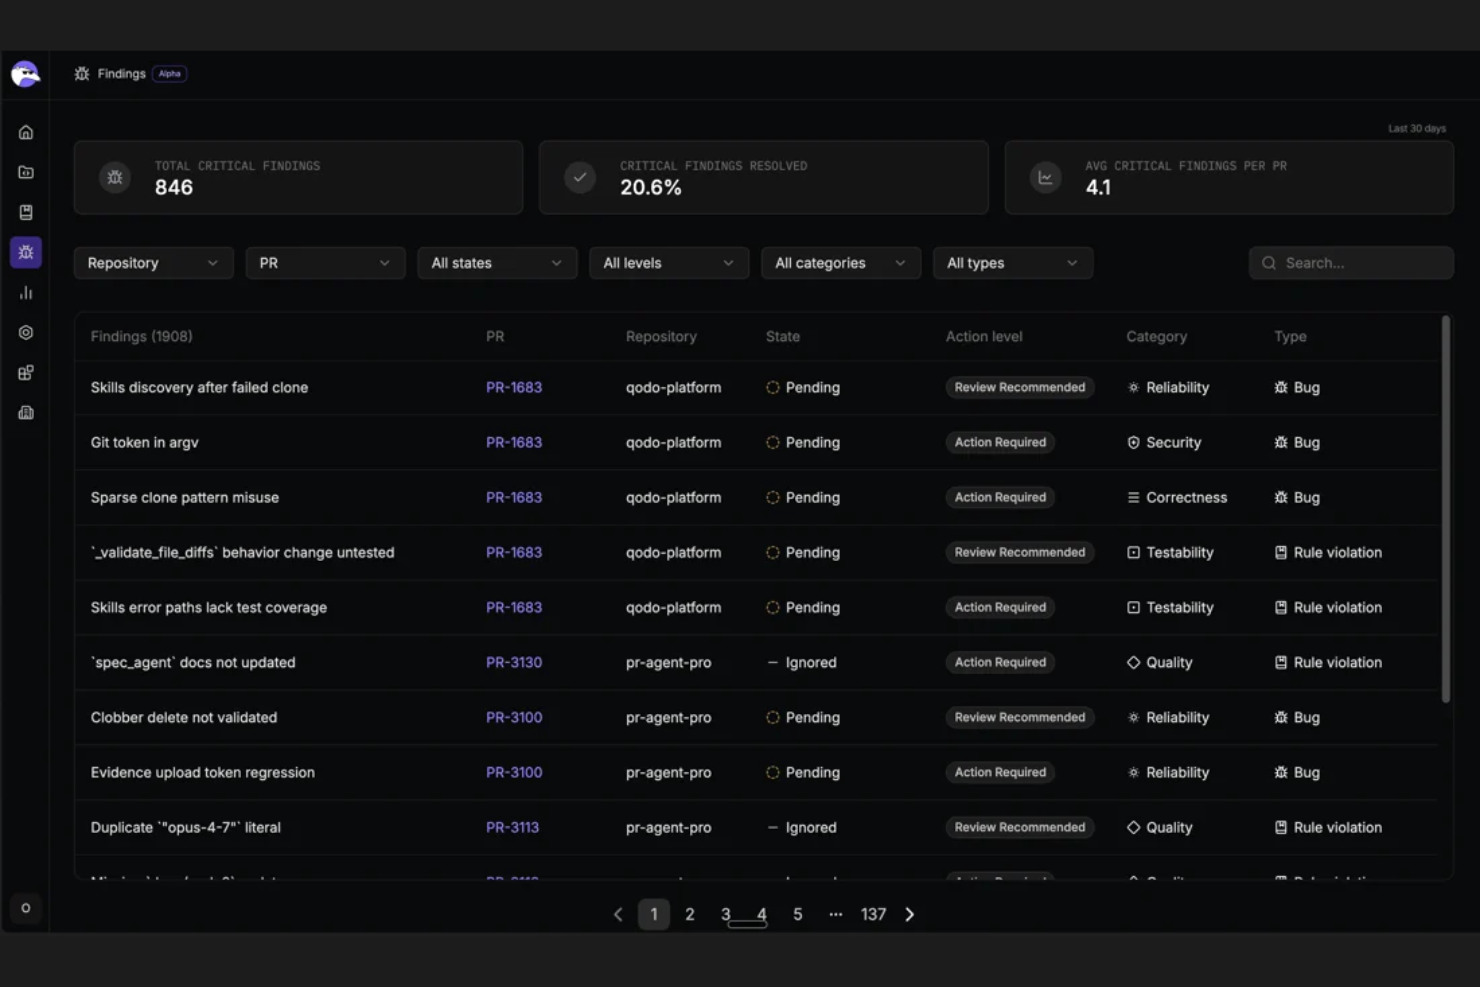Click the Alpha badge next to Findings
1480x987 pixels.
170,74
